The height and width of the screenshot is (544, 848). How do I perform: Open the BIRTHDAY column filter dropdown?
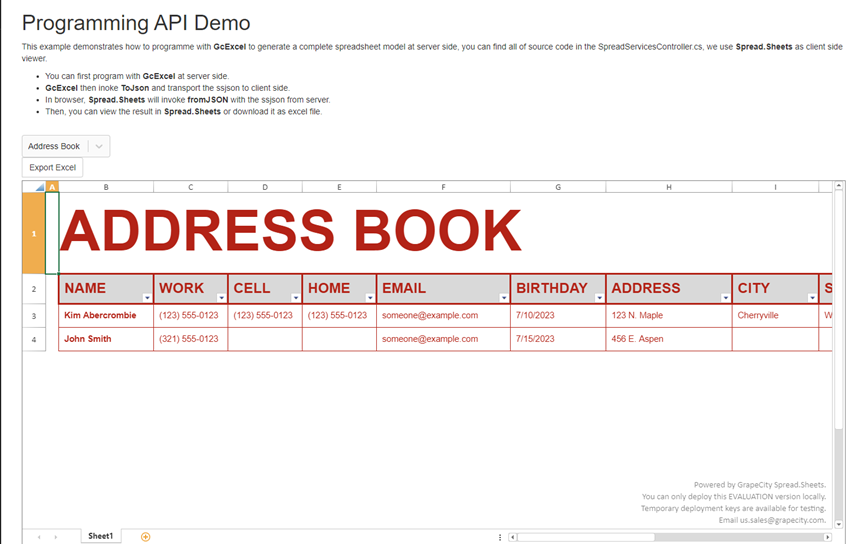[599, 298]
